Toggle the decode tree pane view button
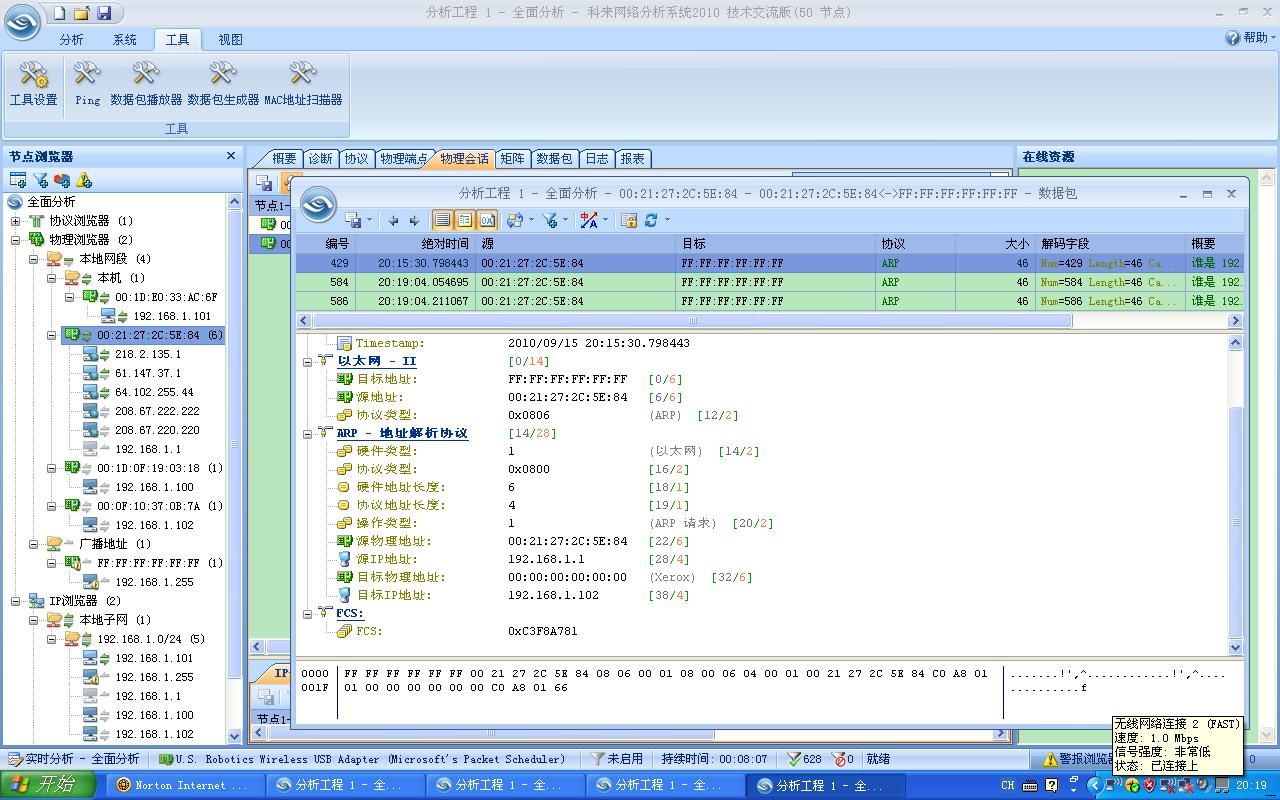 pyautogui.click(x=465, y=220)
